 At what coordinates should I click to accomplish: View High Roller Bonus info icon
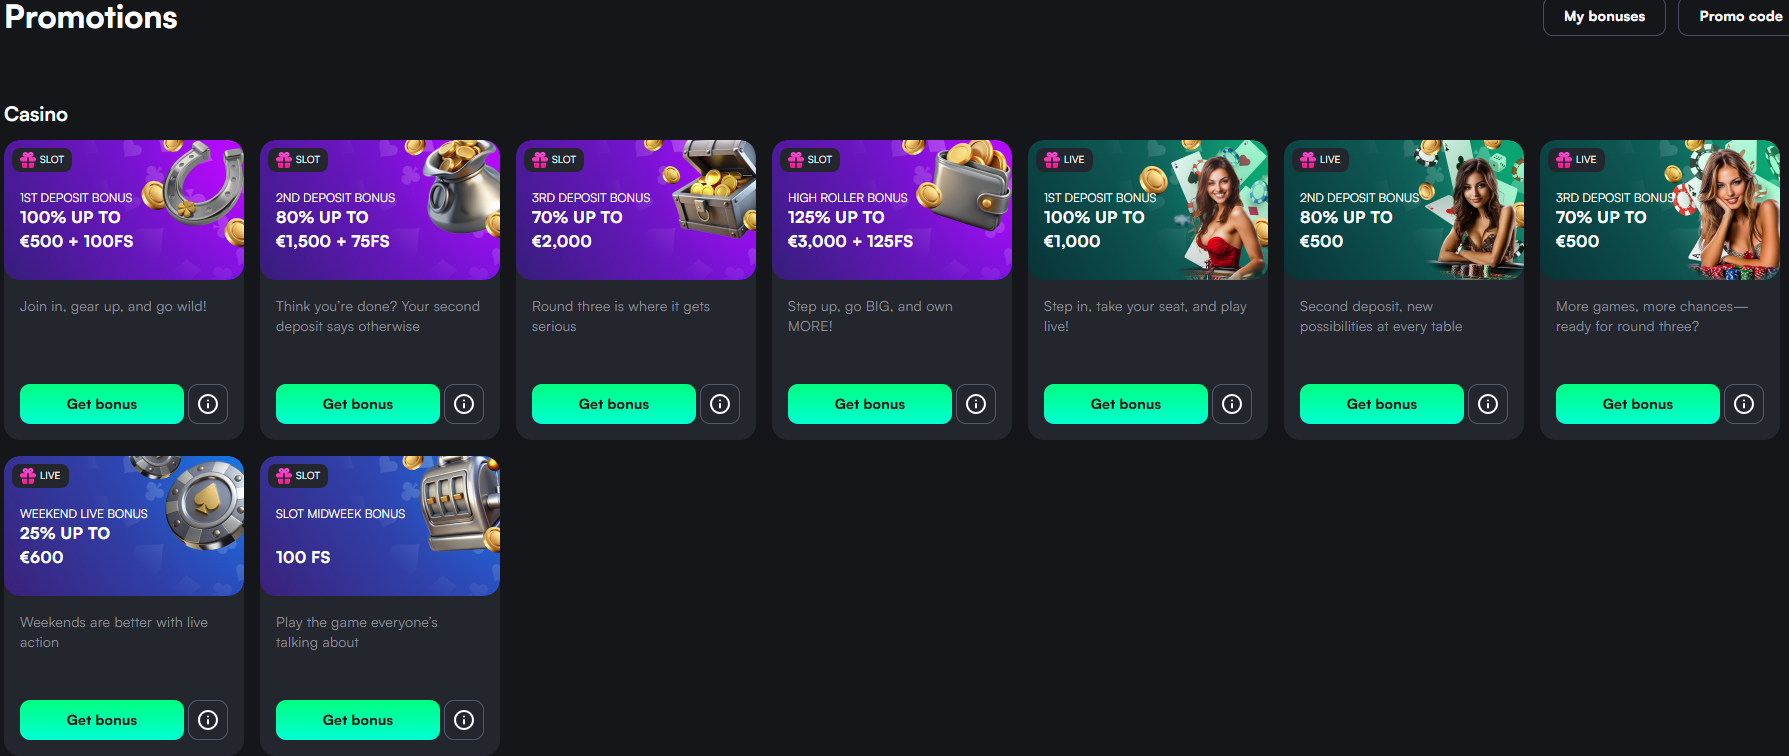(976, 404)
